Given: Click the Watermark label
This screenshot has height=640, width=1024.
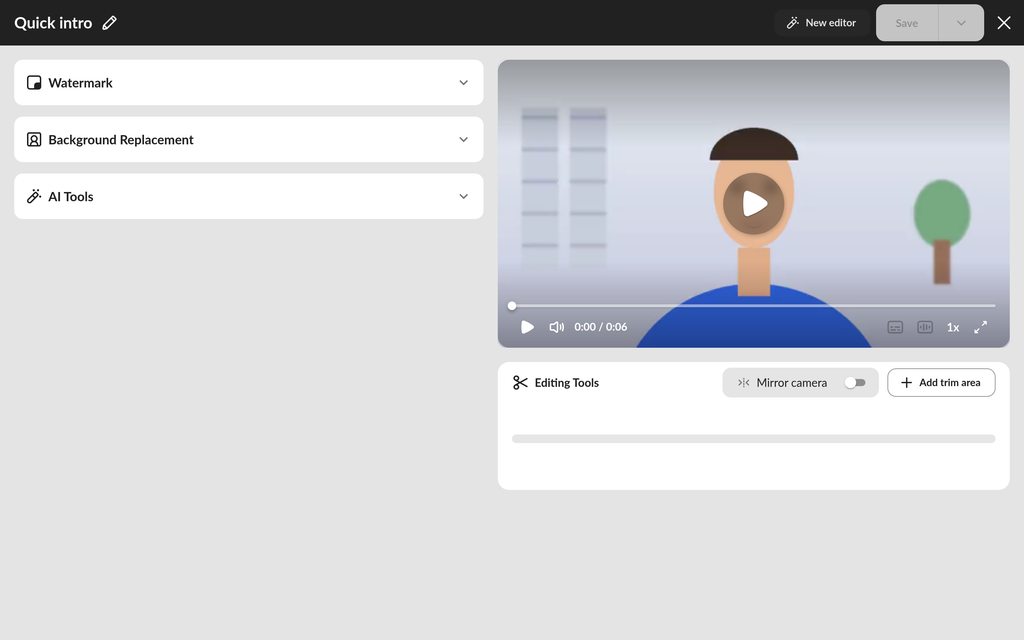Looking at the screenshot, I should click(x=80, y=83).
